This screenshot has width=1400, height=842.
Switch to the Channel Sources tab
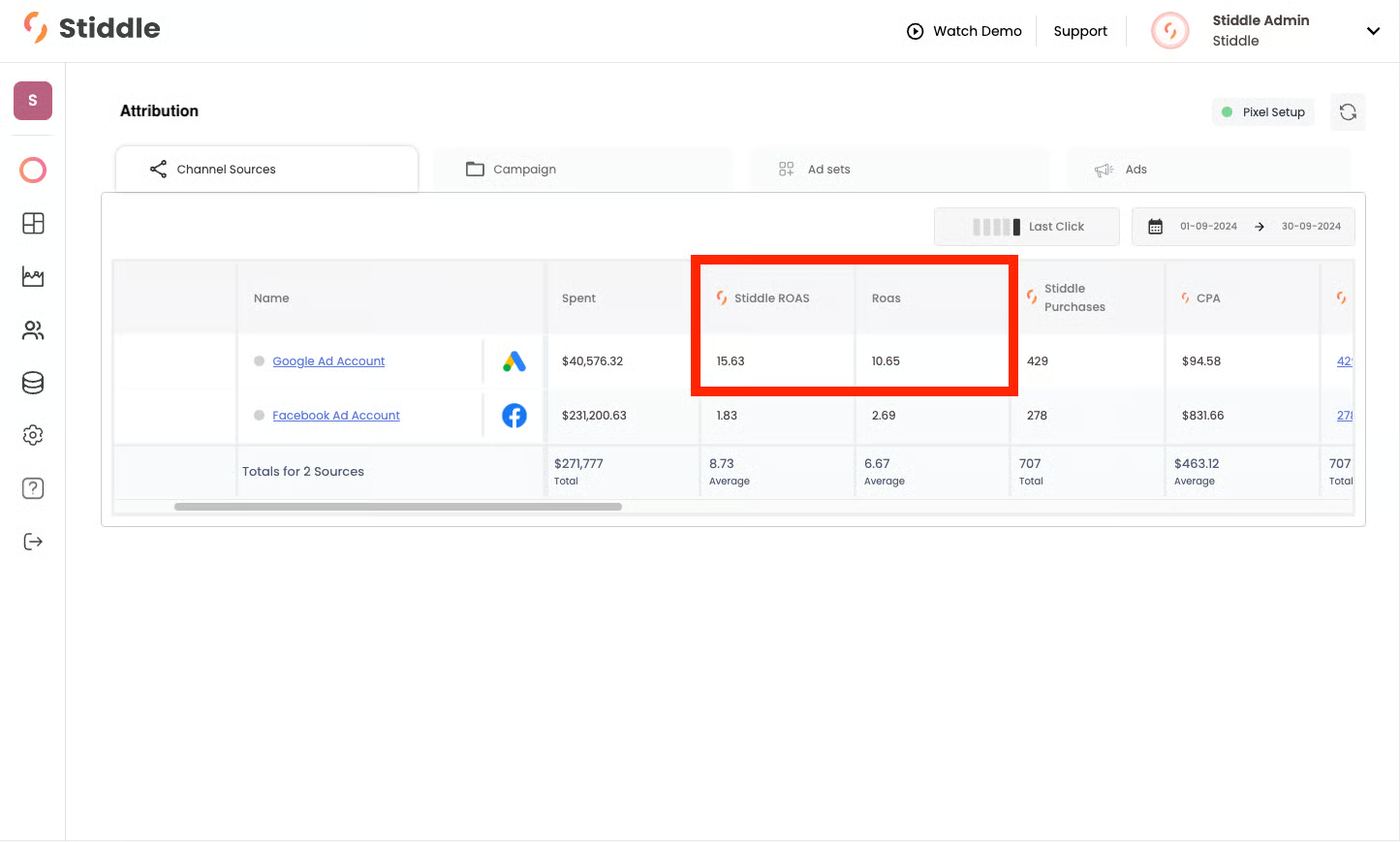pyautogui.click(x=267, y=169)
